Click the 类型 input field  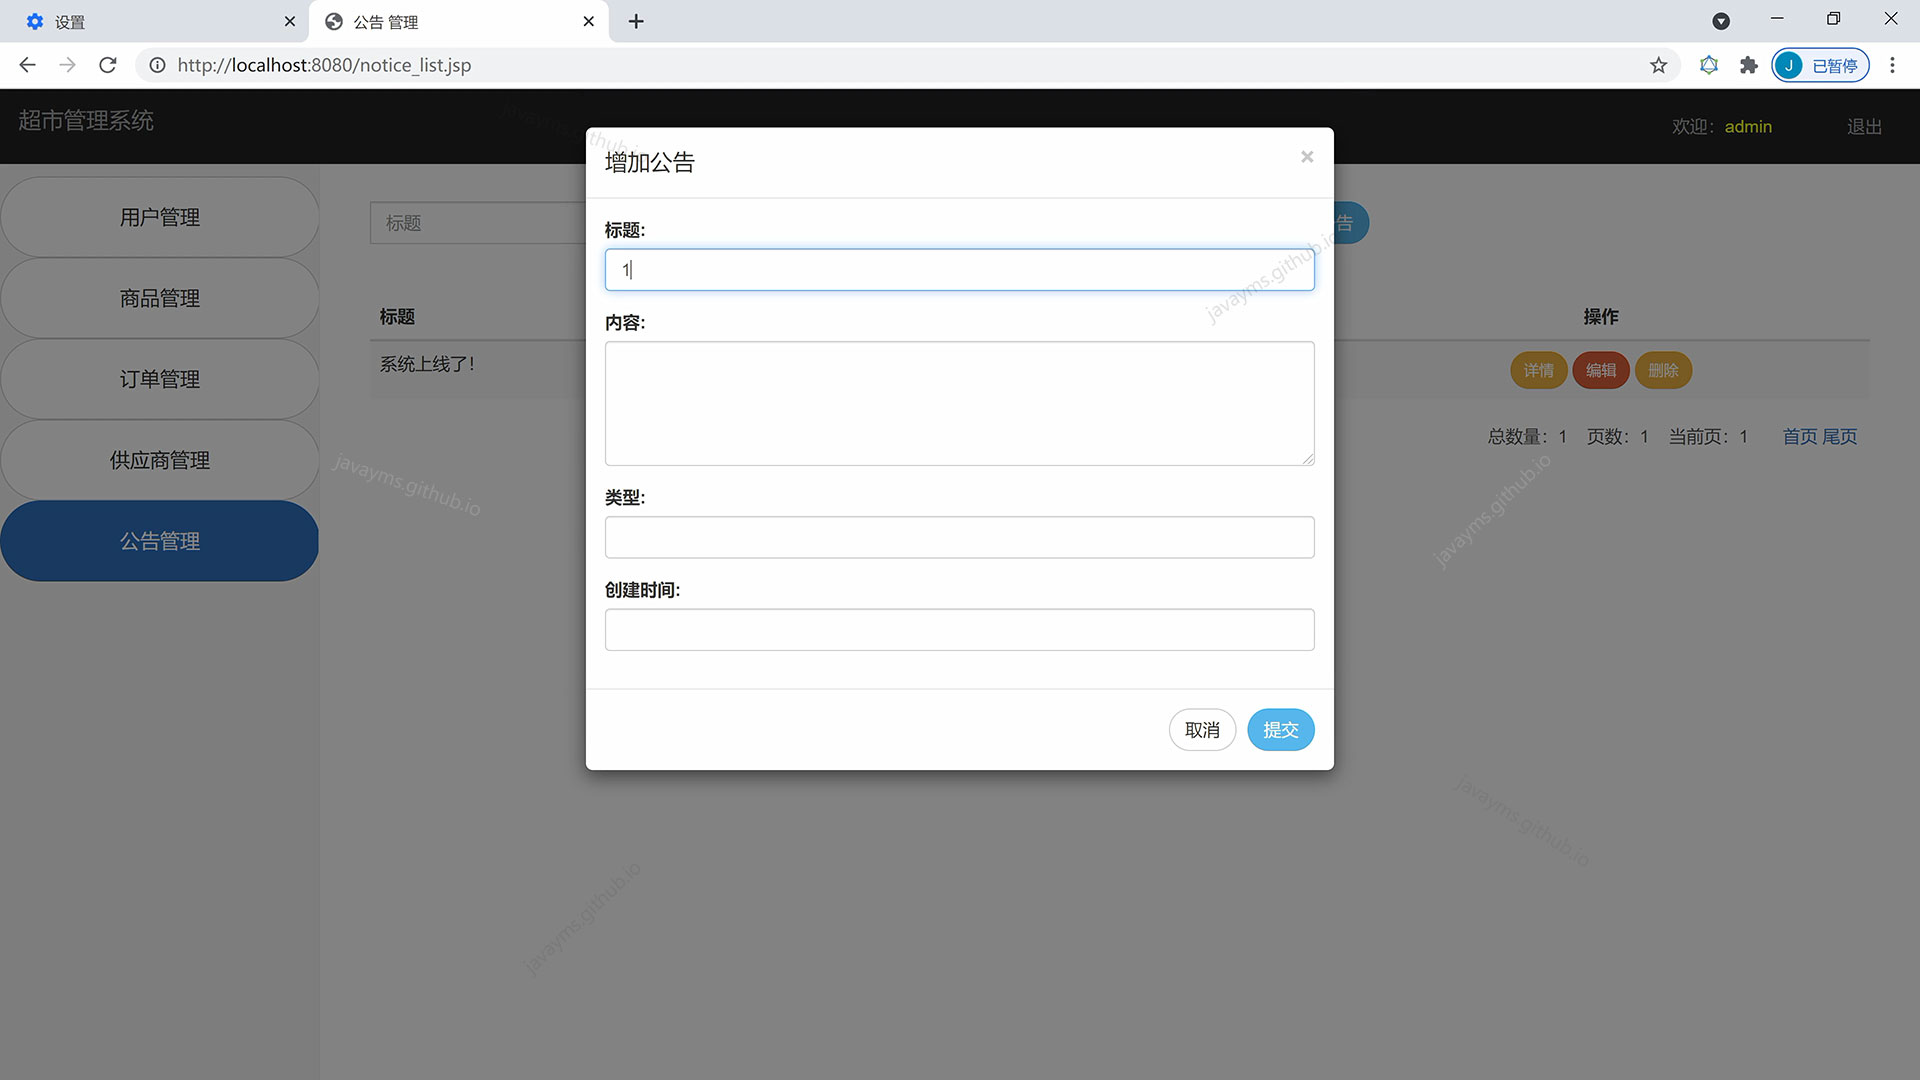[958, 537]
